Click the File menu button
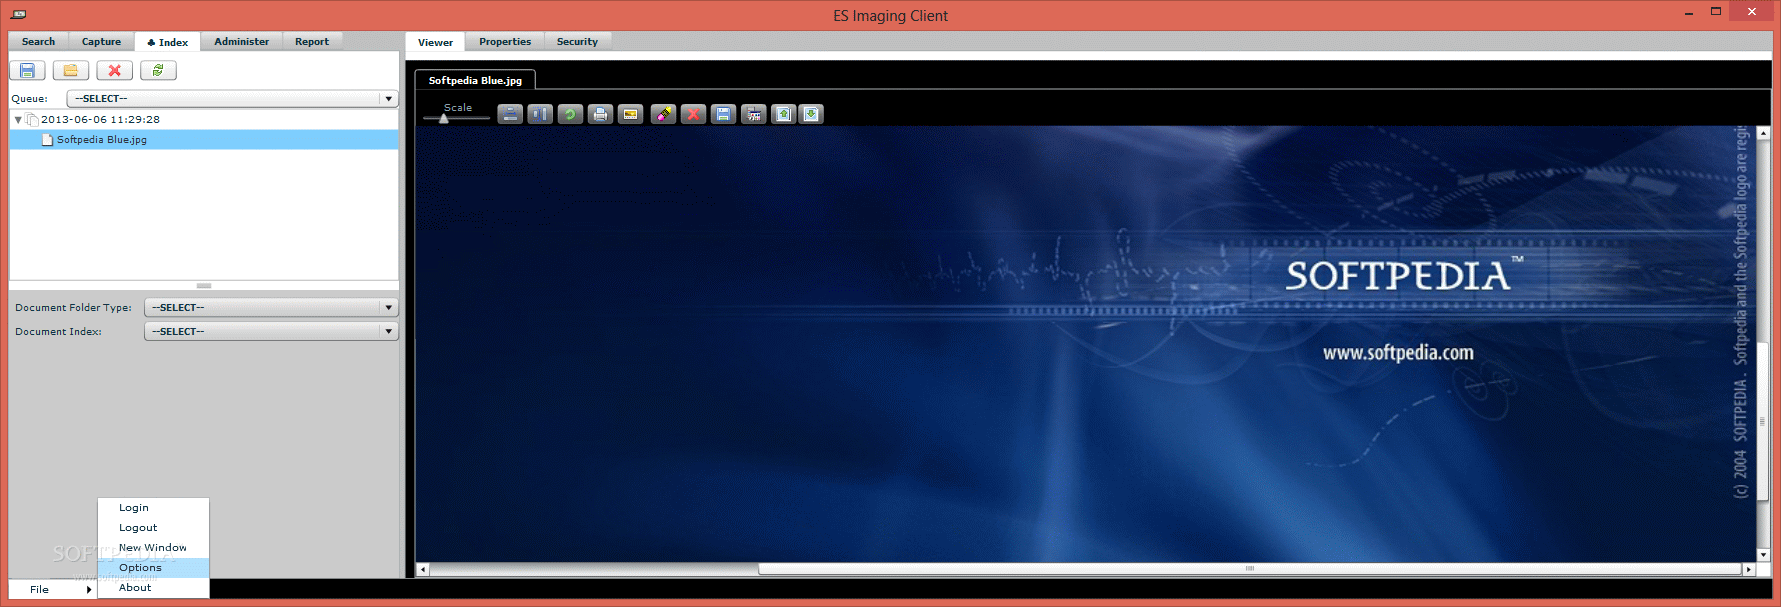The height and width of the screenshot is (607, 1781). [53, 590]
